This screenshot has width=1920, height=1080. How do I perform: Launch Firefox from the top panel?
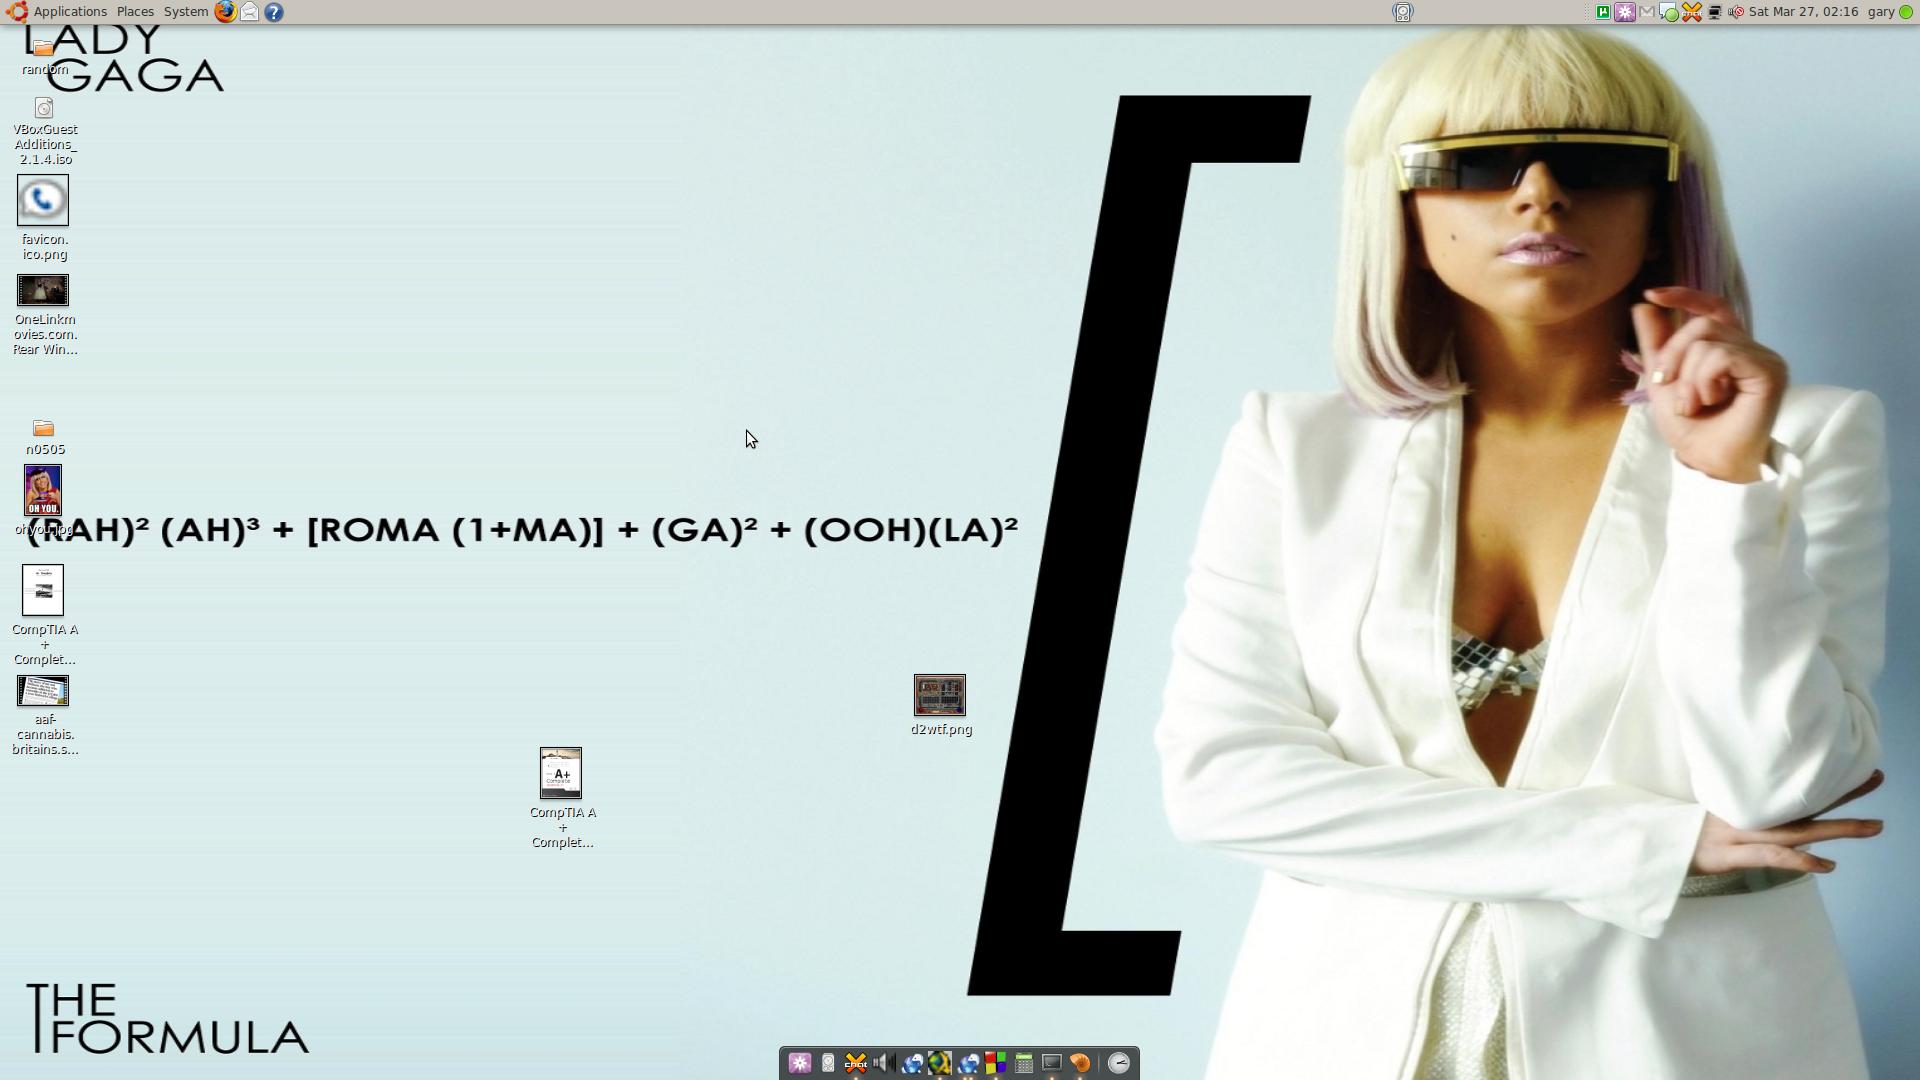point(226,12)
